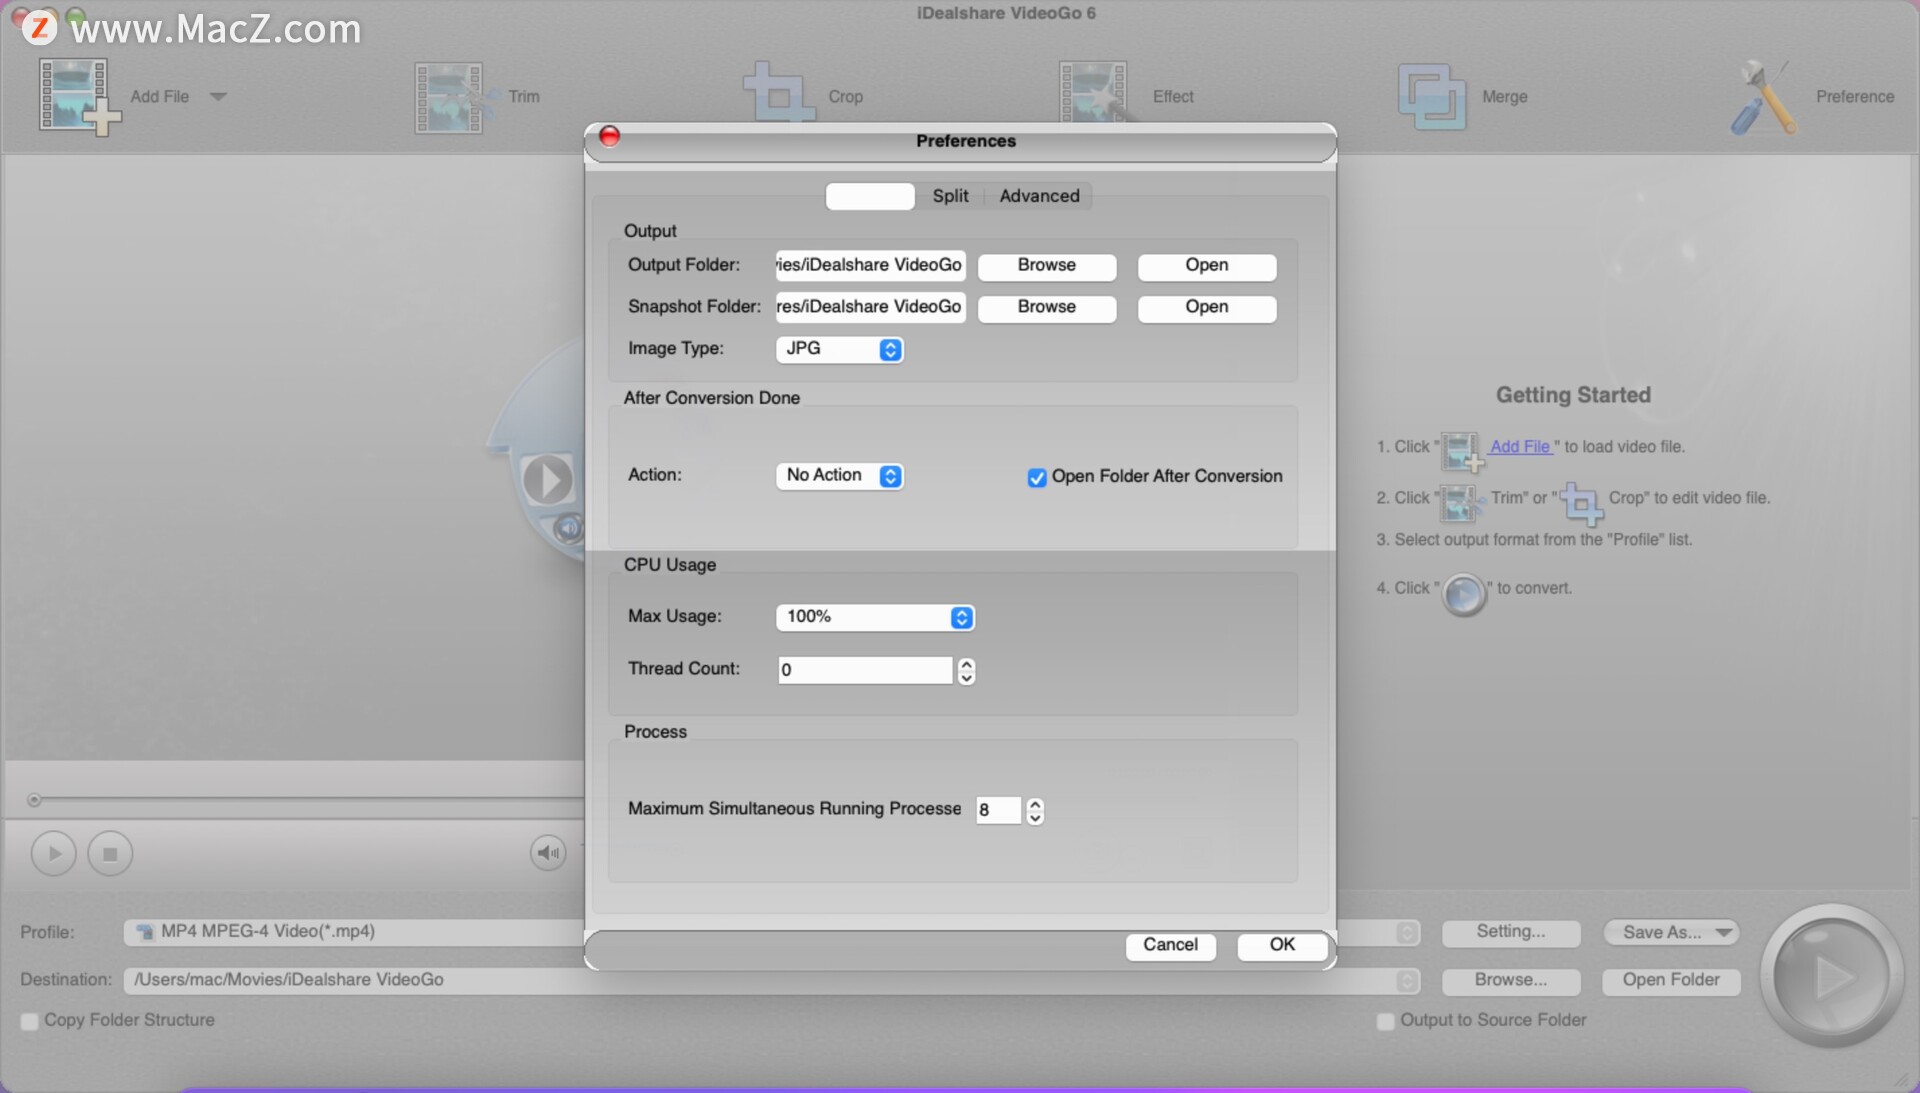Click the Maximum Simultaneous Processes input field
The image size is (1920, 1093).
point(997,808)
